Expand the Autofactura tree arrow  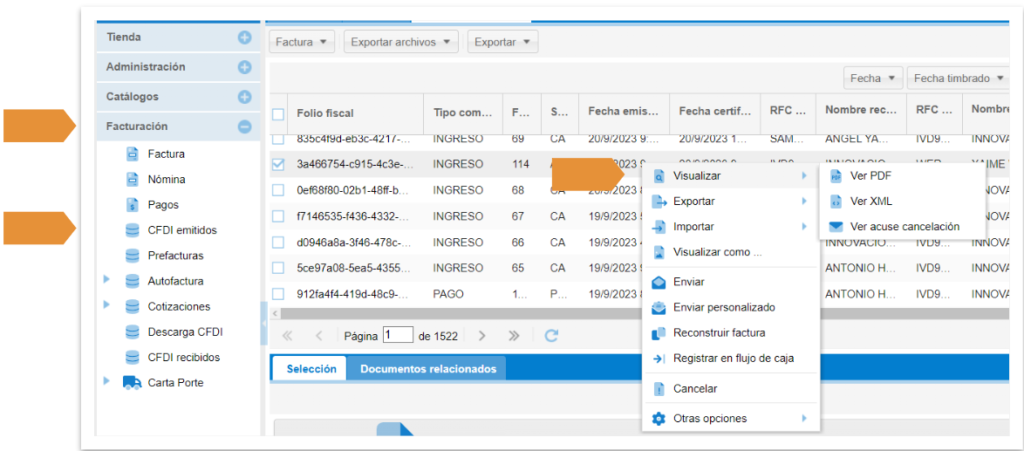tap(106, 280)
